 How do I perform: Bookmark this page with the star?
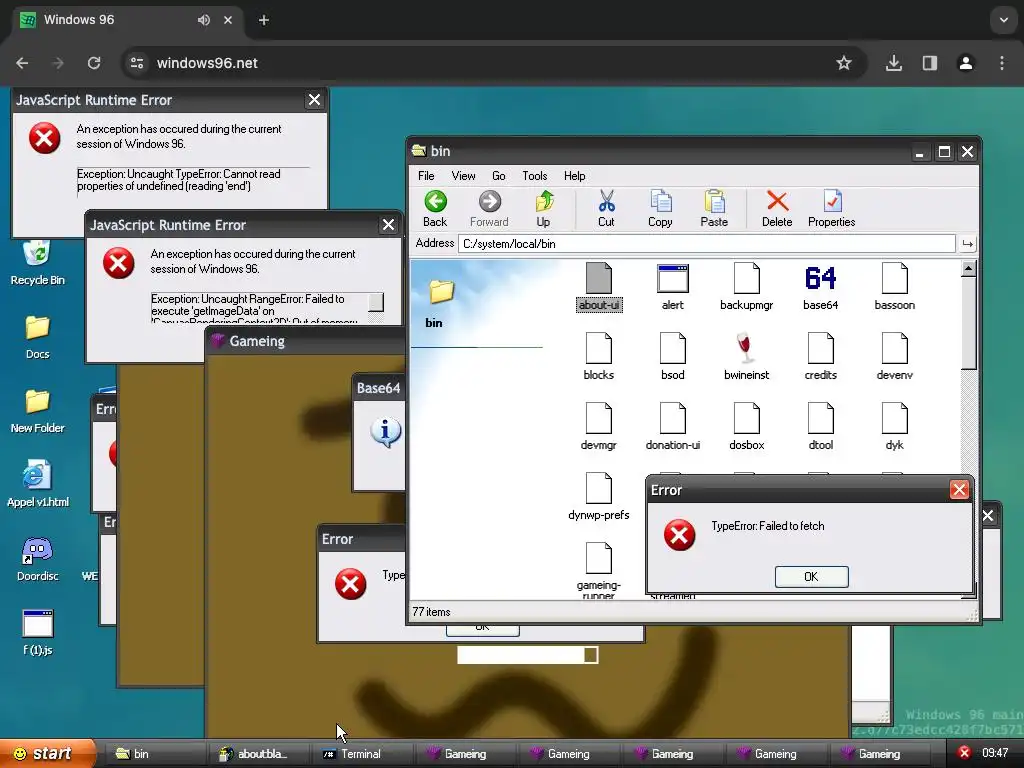(x=844, y=63)
